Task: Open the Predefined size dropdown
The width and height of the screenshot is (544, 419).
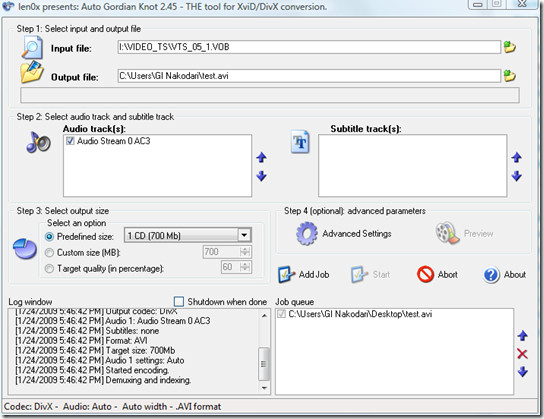Action: (244, 236)
